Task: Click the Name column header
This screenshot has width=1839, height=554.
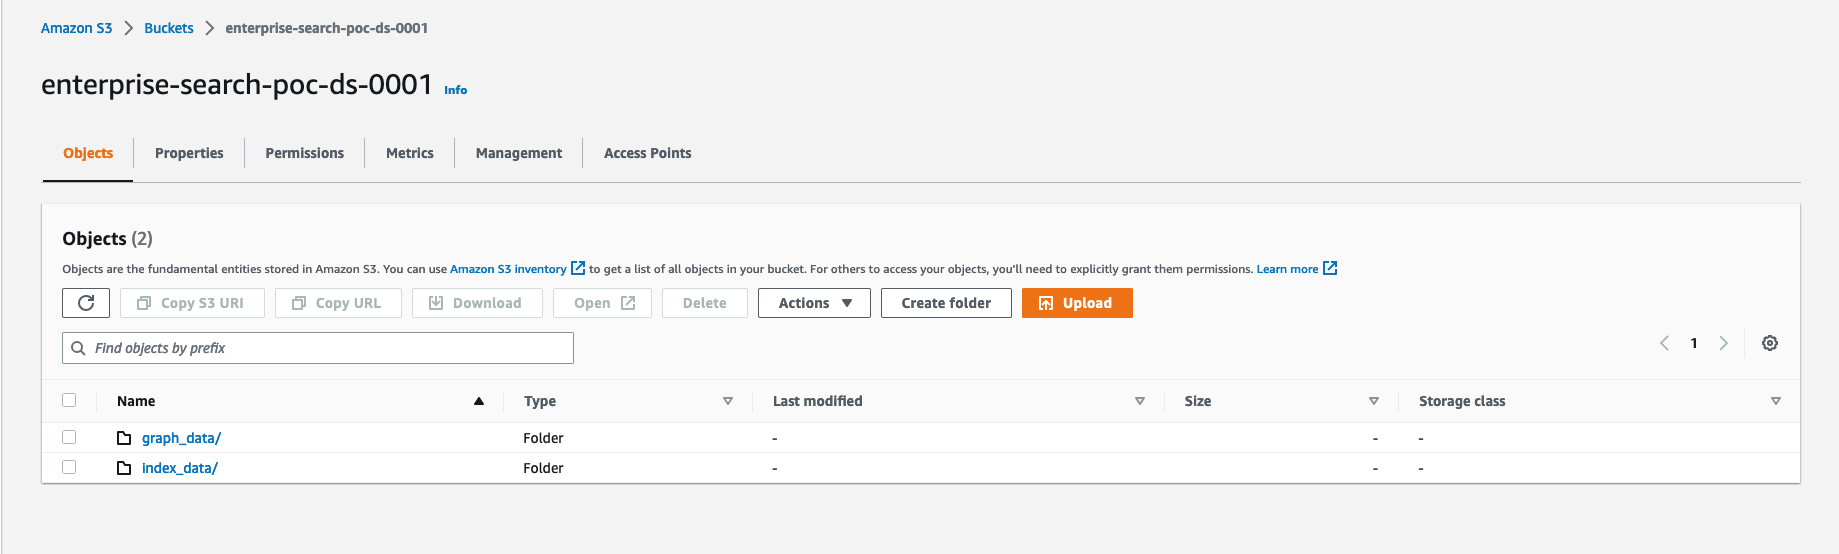Action: (x=136, y=401)
